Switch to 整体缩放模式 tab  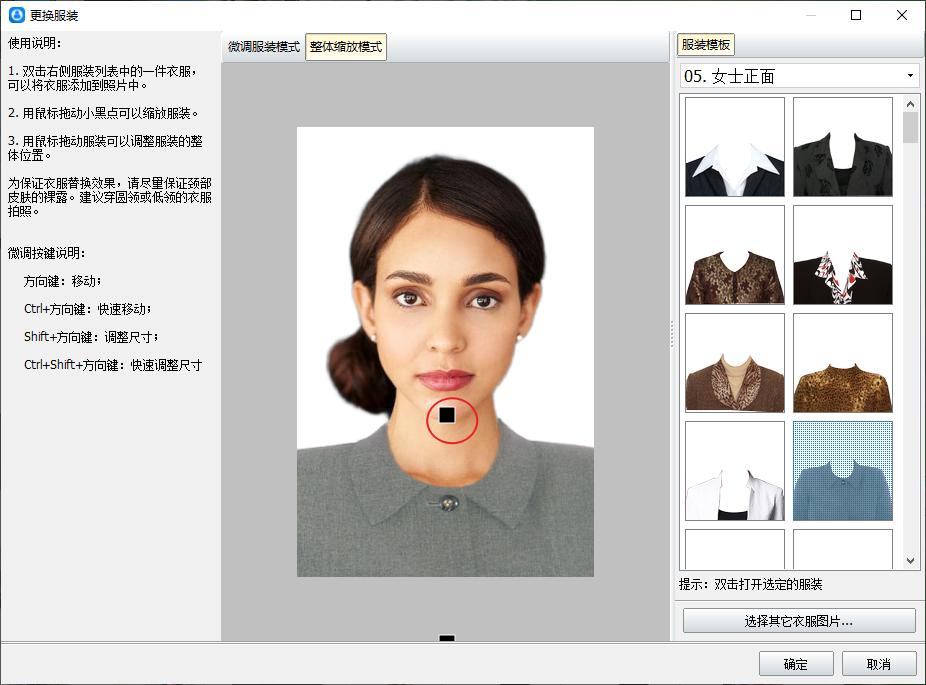click(346, 47)
